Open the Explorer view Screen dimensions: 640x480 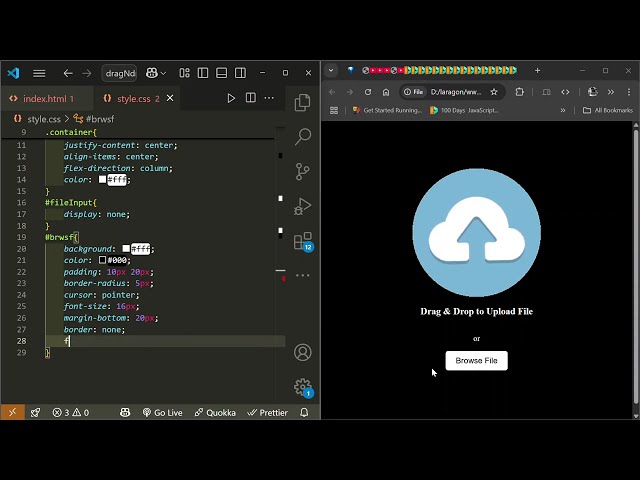(x=302, y=102)
